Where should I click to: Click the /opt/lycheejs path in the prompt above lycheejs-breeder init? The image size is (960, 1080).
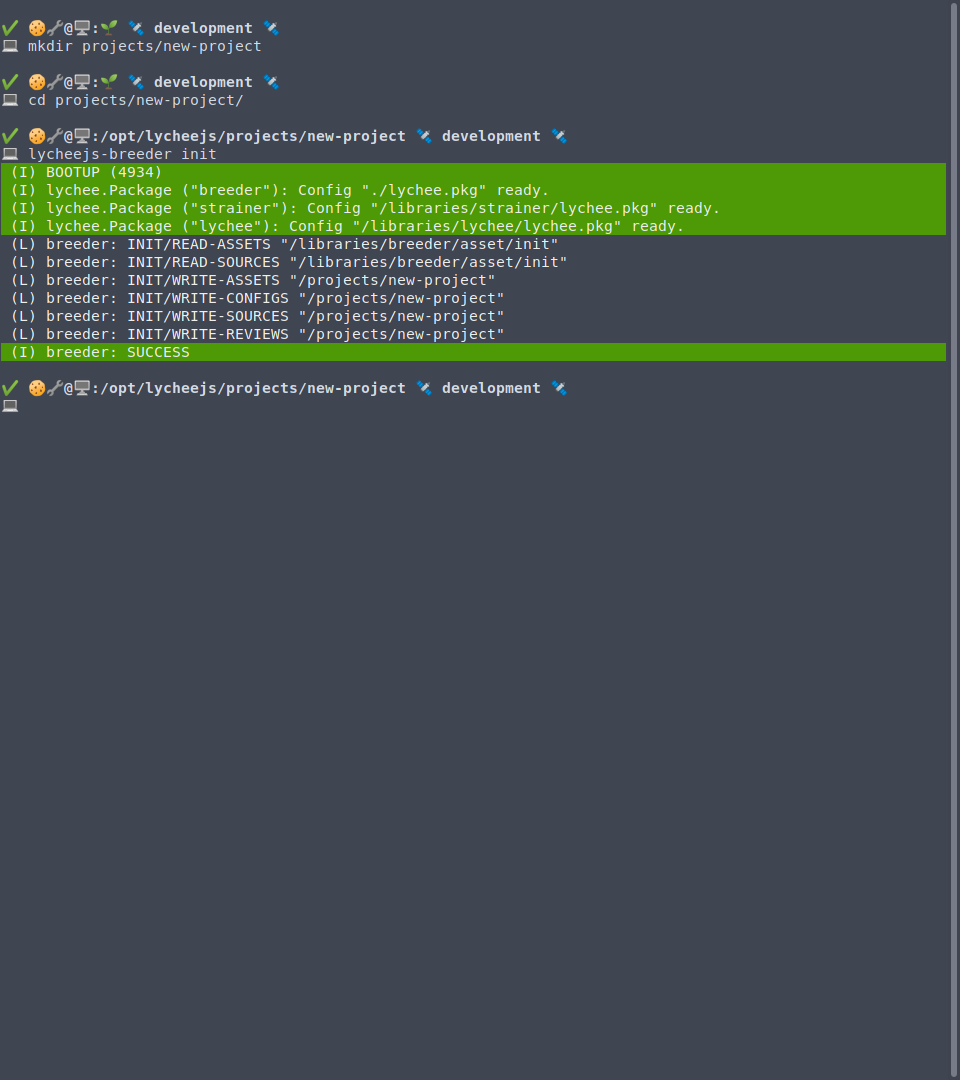pyautogui.click(x=253, y=136)
